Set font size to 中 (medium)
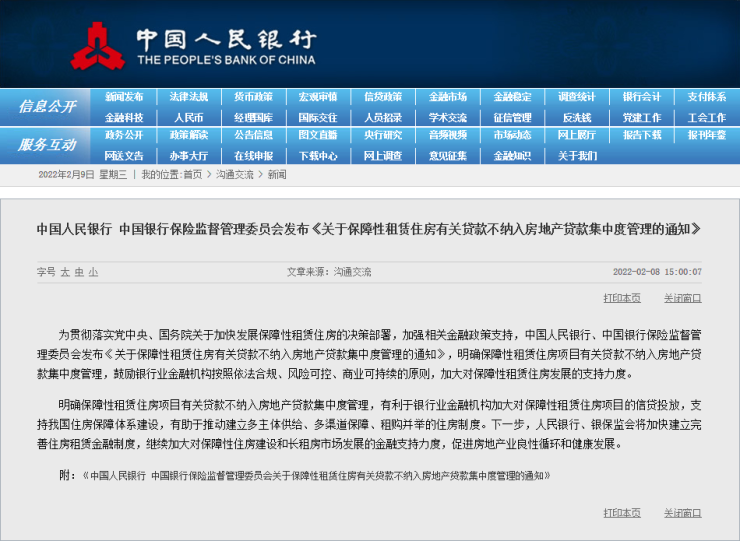The image size is (740, 541). pos(79,271)
